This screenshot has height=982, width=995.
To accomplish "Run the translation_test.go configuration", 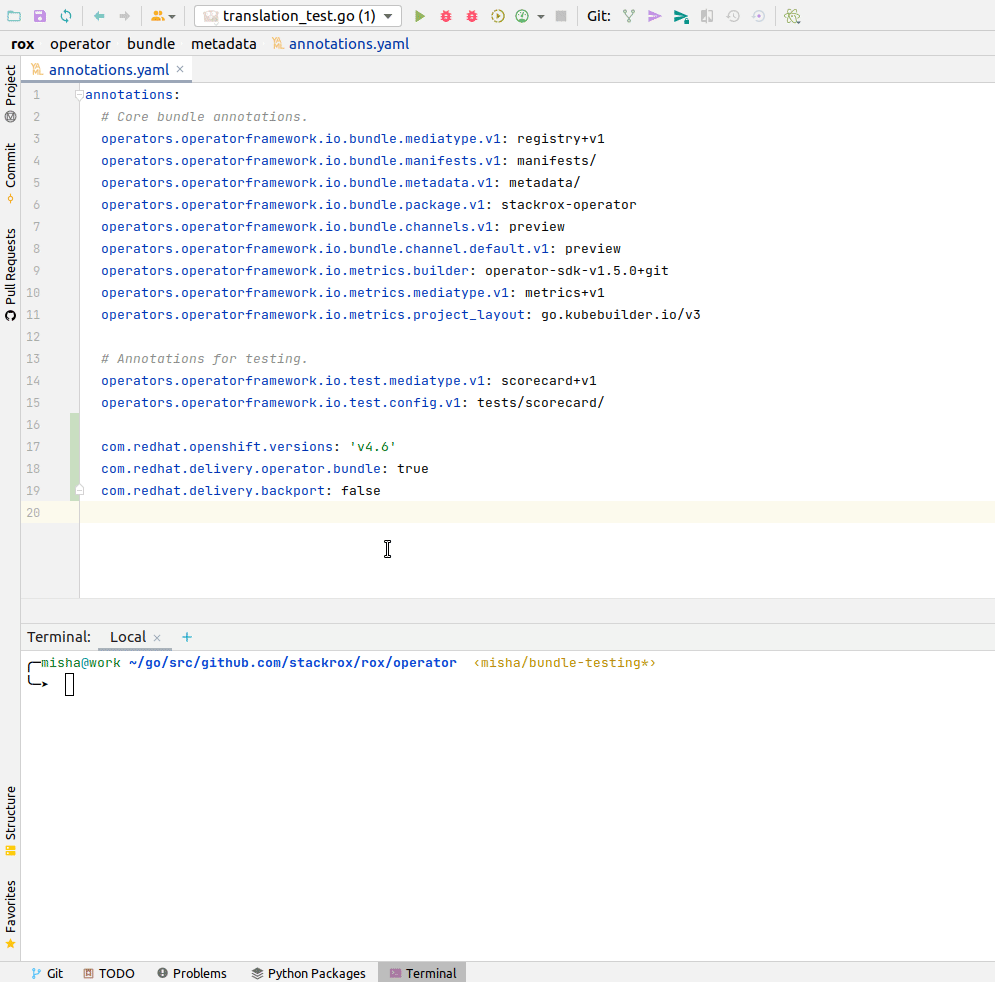I will point(419,16).
